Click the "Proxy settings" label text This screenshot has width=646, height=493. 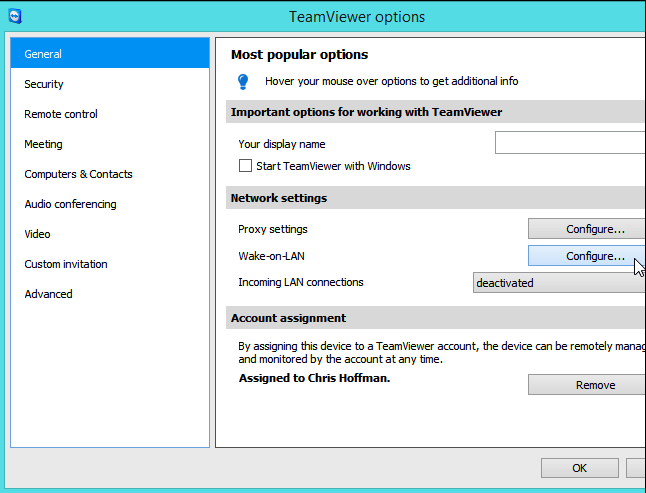point(273,229)
